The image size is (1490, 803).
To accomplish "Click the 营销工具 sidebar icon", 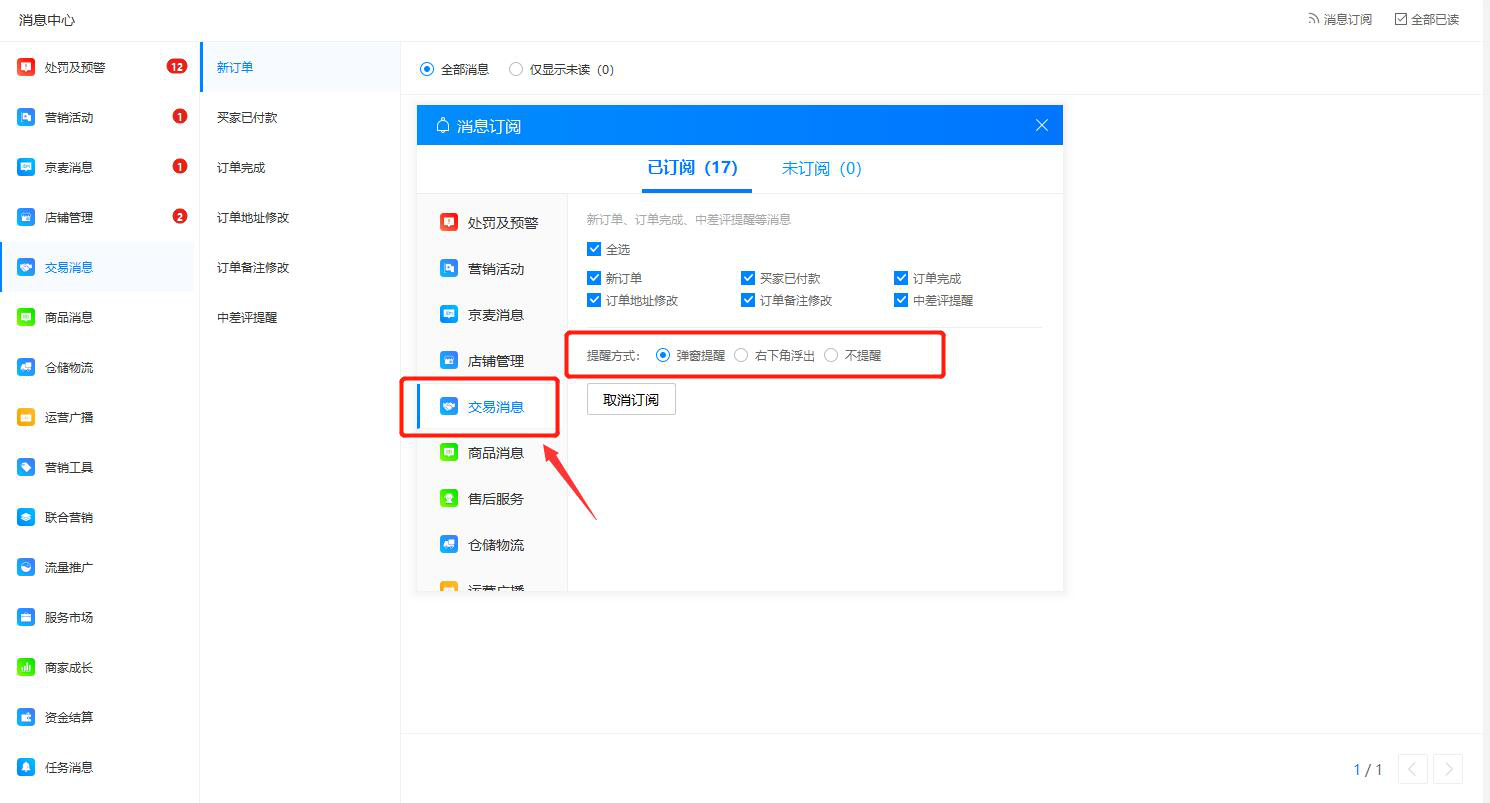I will [24, 466].
